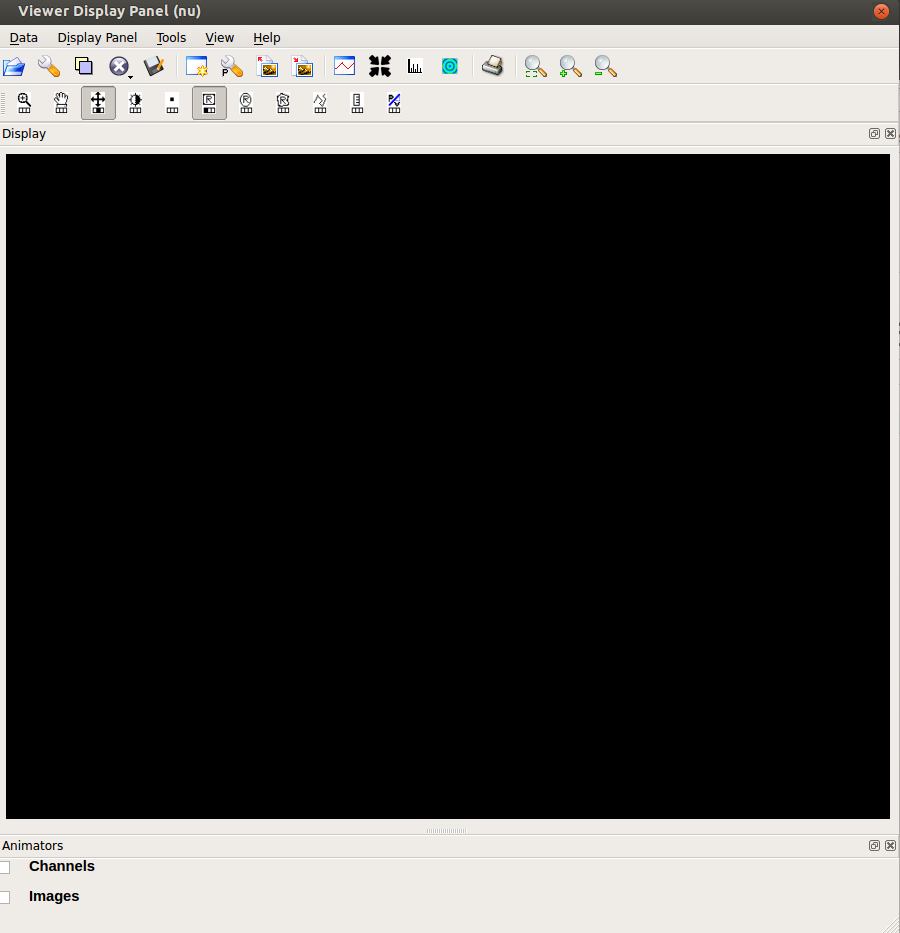Screen dimensions: 900x933
Task: Zoom out using green minus magnifier
Action: coord(606,66)
